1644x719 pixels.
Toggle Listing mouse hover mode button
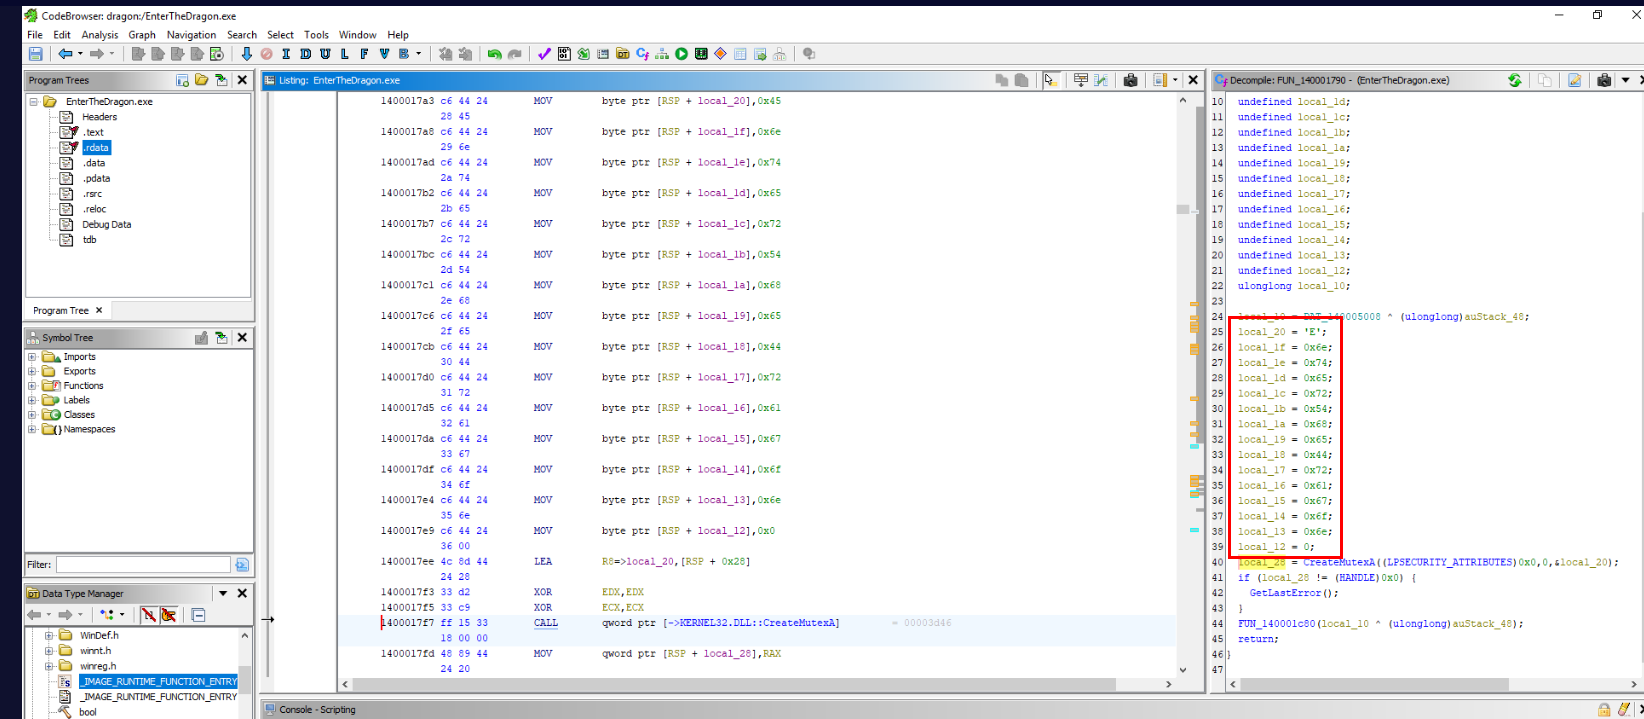coord(1051,80)
